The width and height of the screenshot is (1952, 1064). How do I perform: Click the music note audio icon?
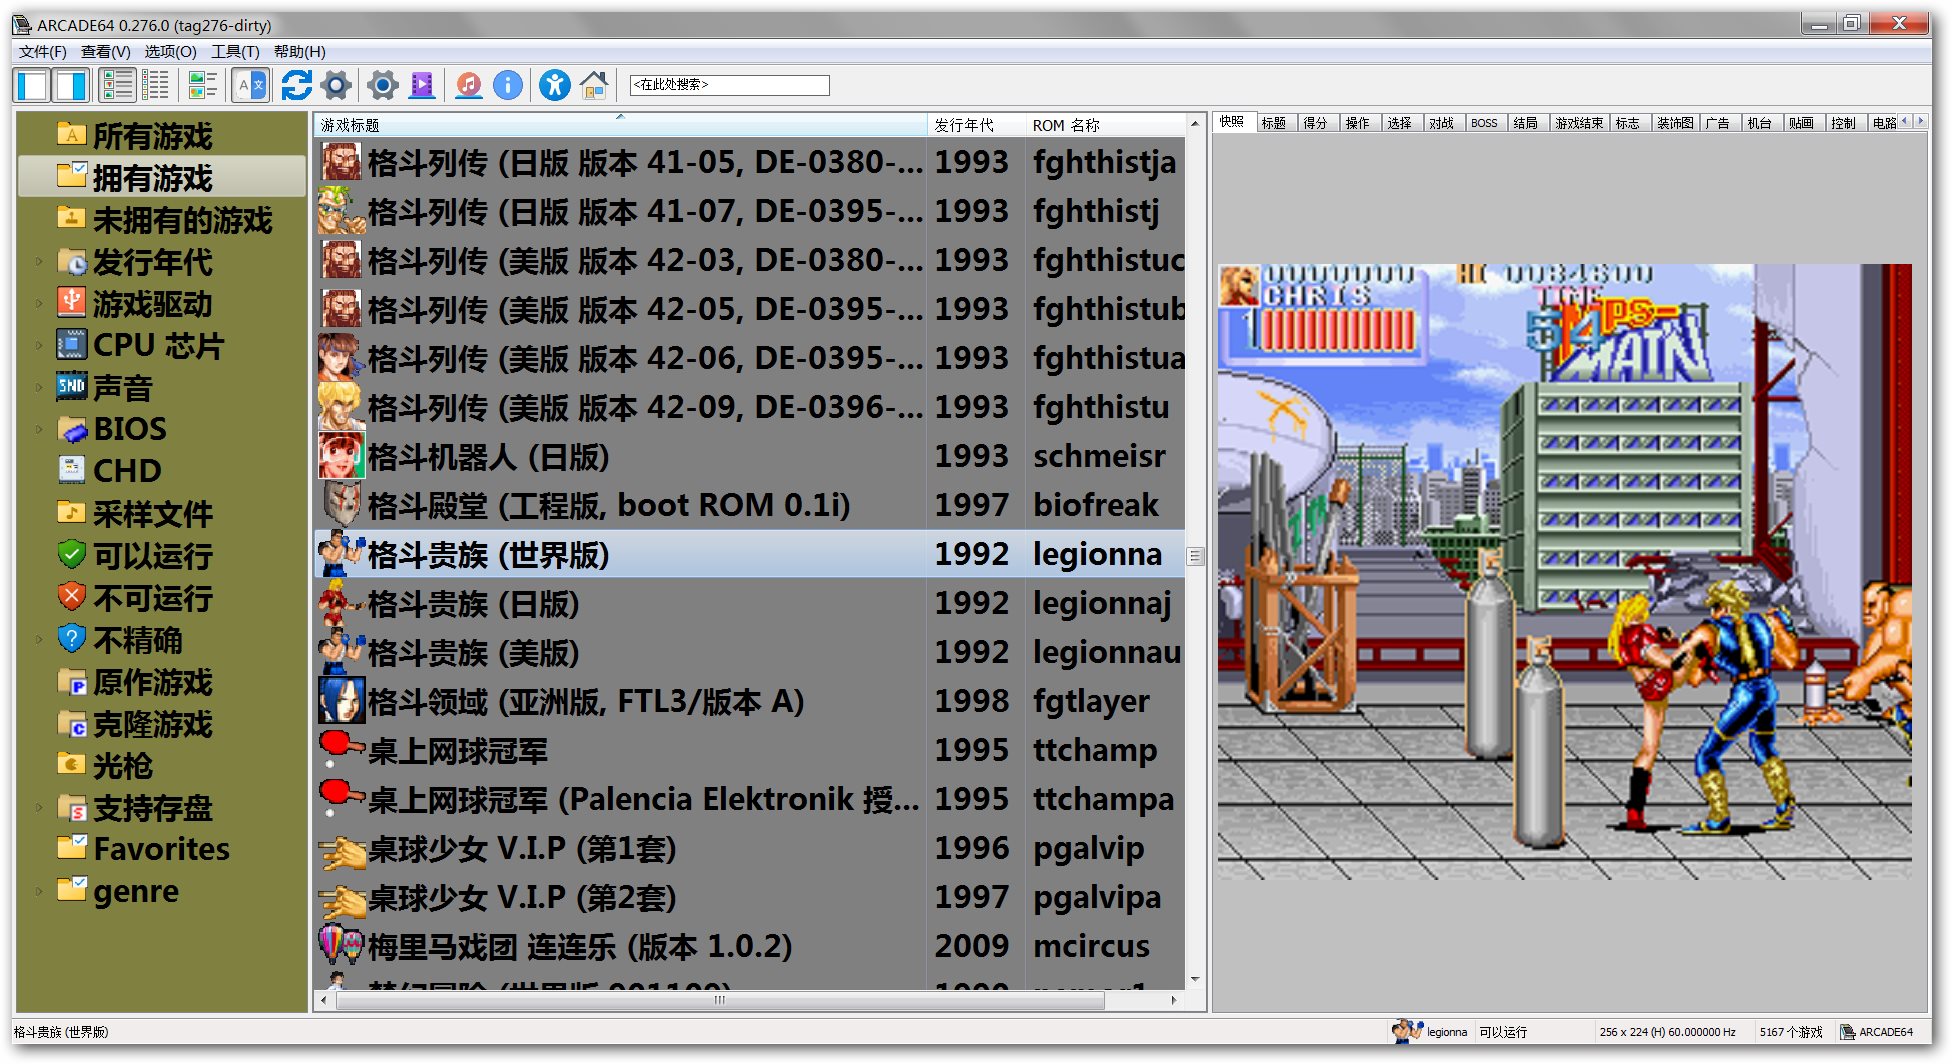[468, 86]
